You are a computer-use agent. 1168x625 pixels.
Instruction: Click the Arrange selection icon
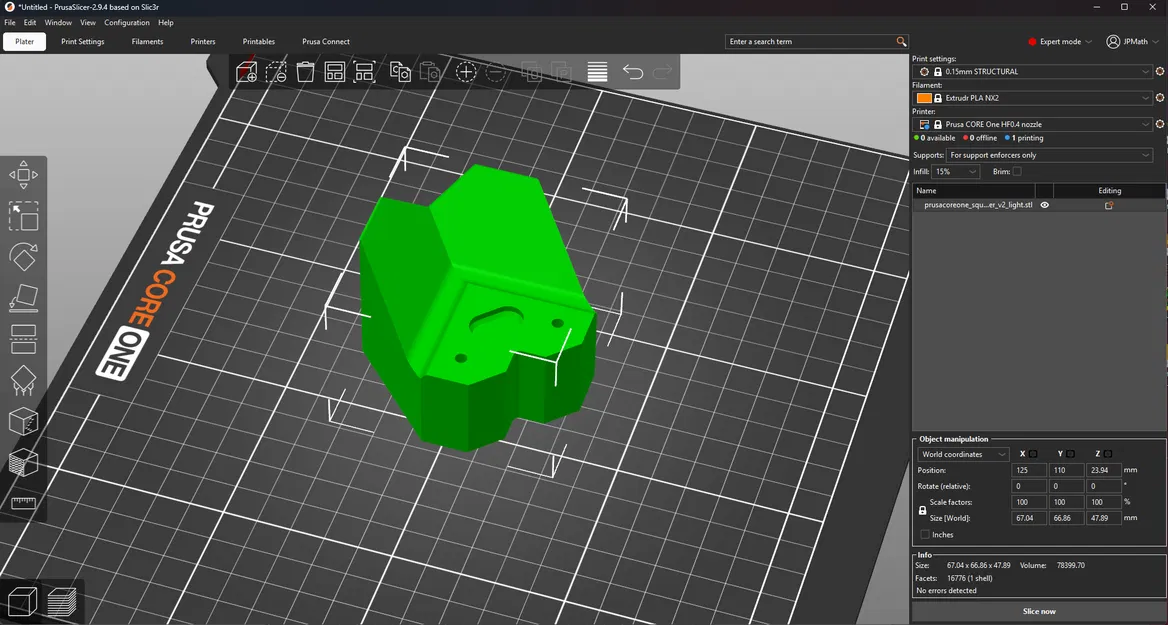(x=364, y=72)
